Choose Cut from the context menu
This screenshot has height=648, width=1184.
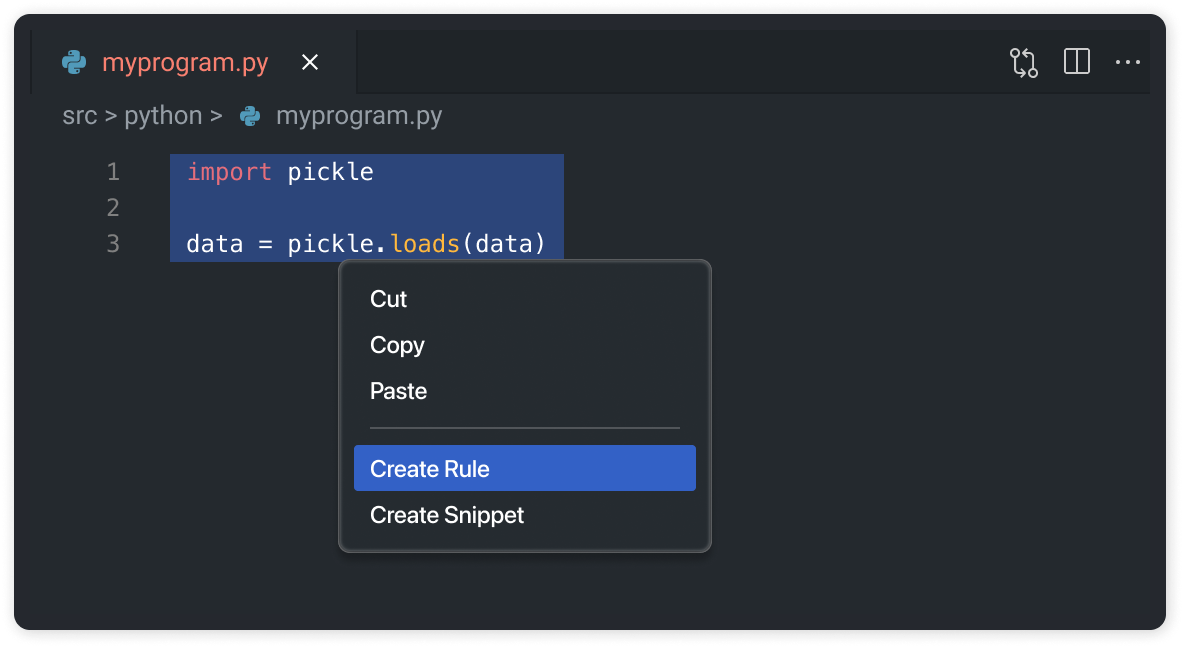388,298
